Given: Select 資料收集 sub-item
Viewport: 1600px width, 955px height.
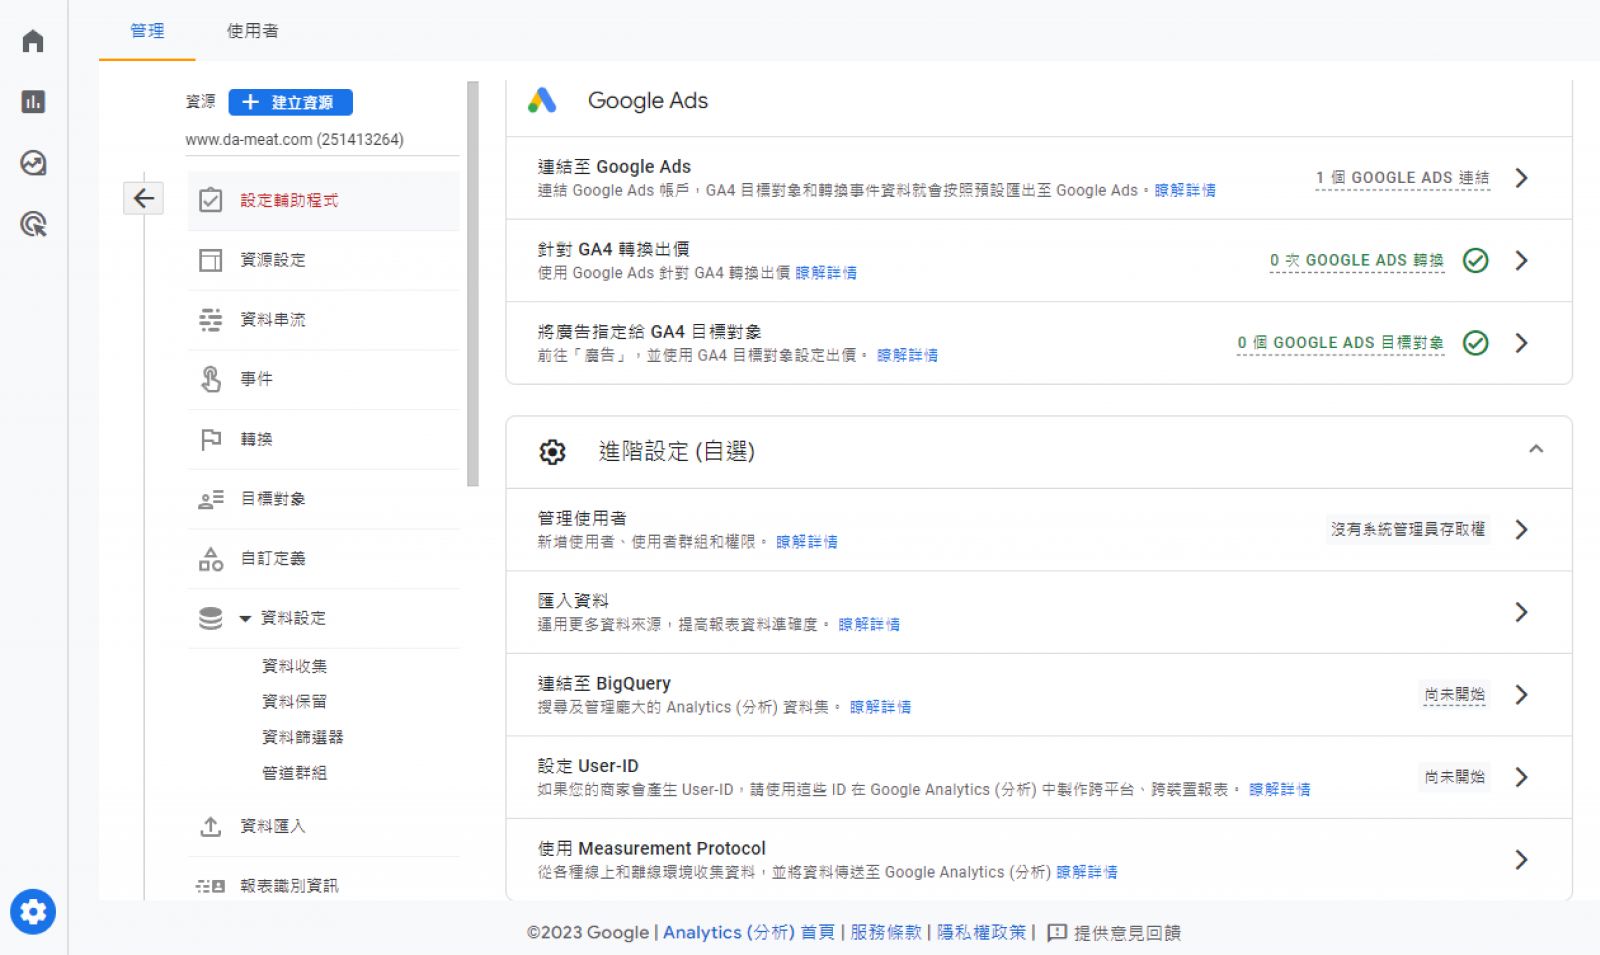Looking at the screenshot, I should pos(294,666).
